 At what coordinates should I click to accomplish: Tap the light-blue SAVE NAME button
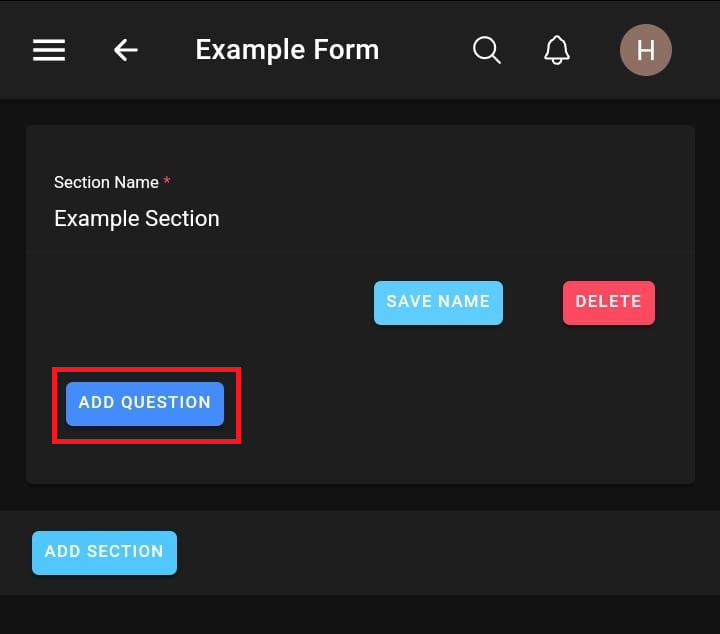tap(438, 302)
